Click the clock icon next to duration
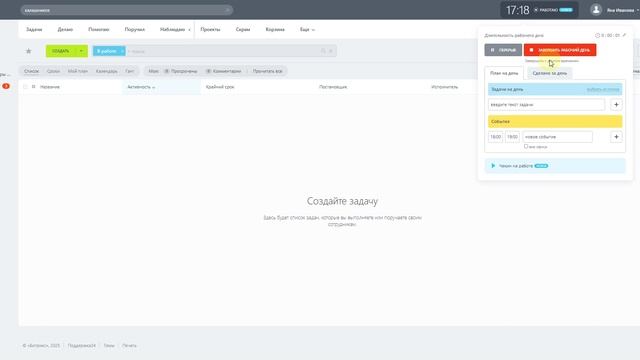The image size is (640, 360). 598,36
